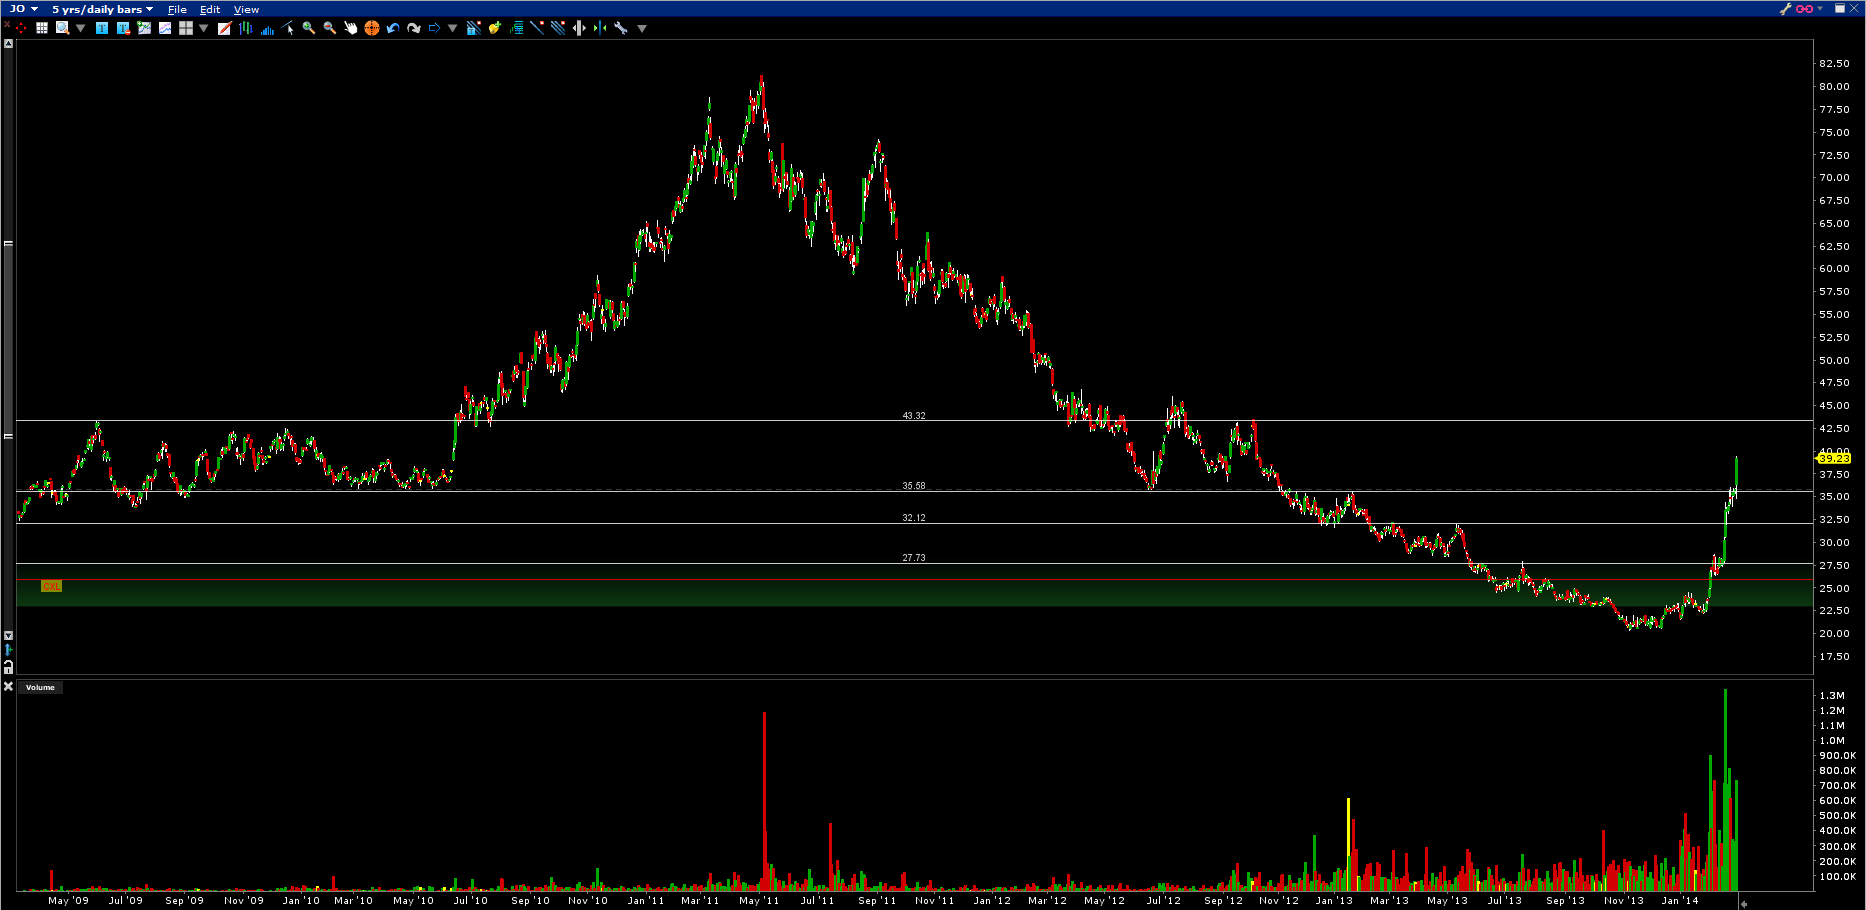Close the Volume panel with X
The width and height of the screenshot is (1866, 910).
8,687
